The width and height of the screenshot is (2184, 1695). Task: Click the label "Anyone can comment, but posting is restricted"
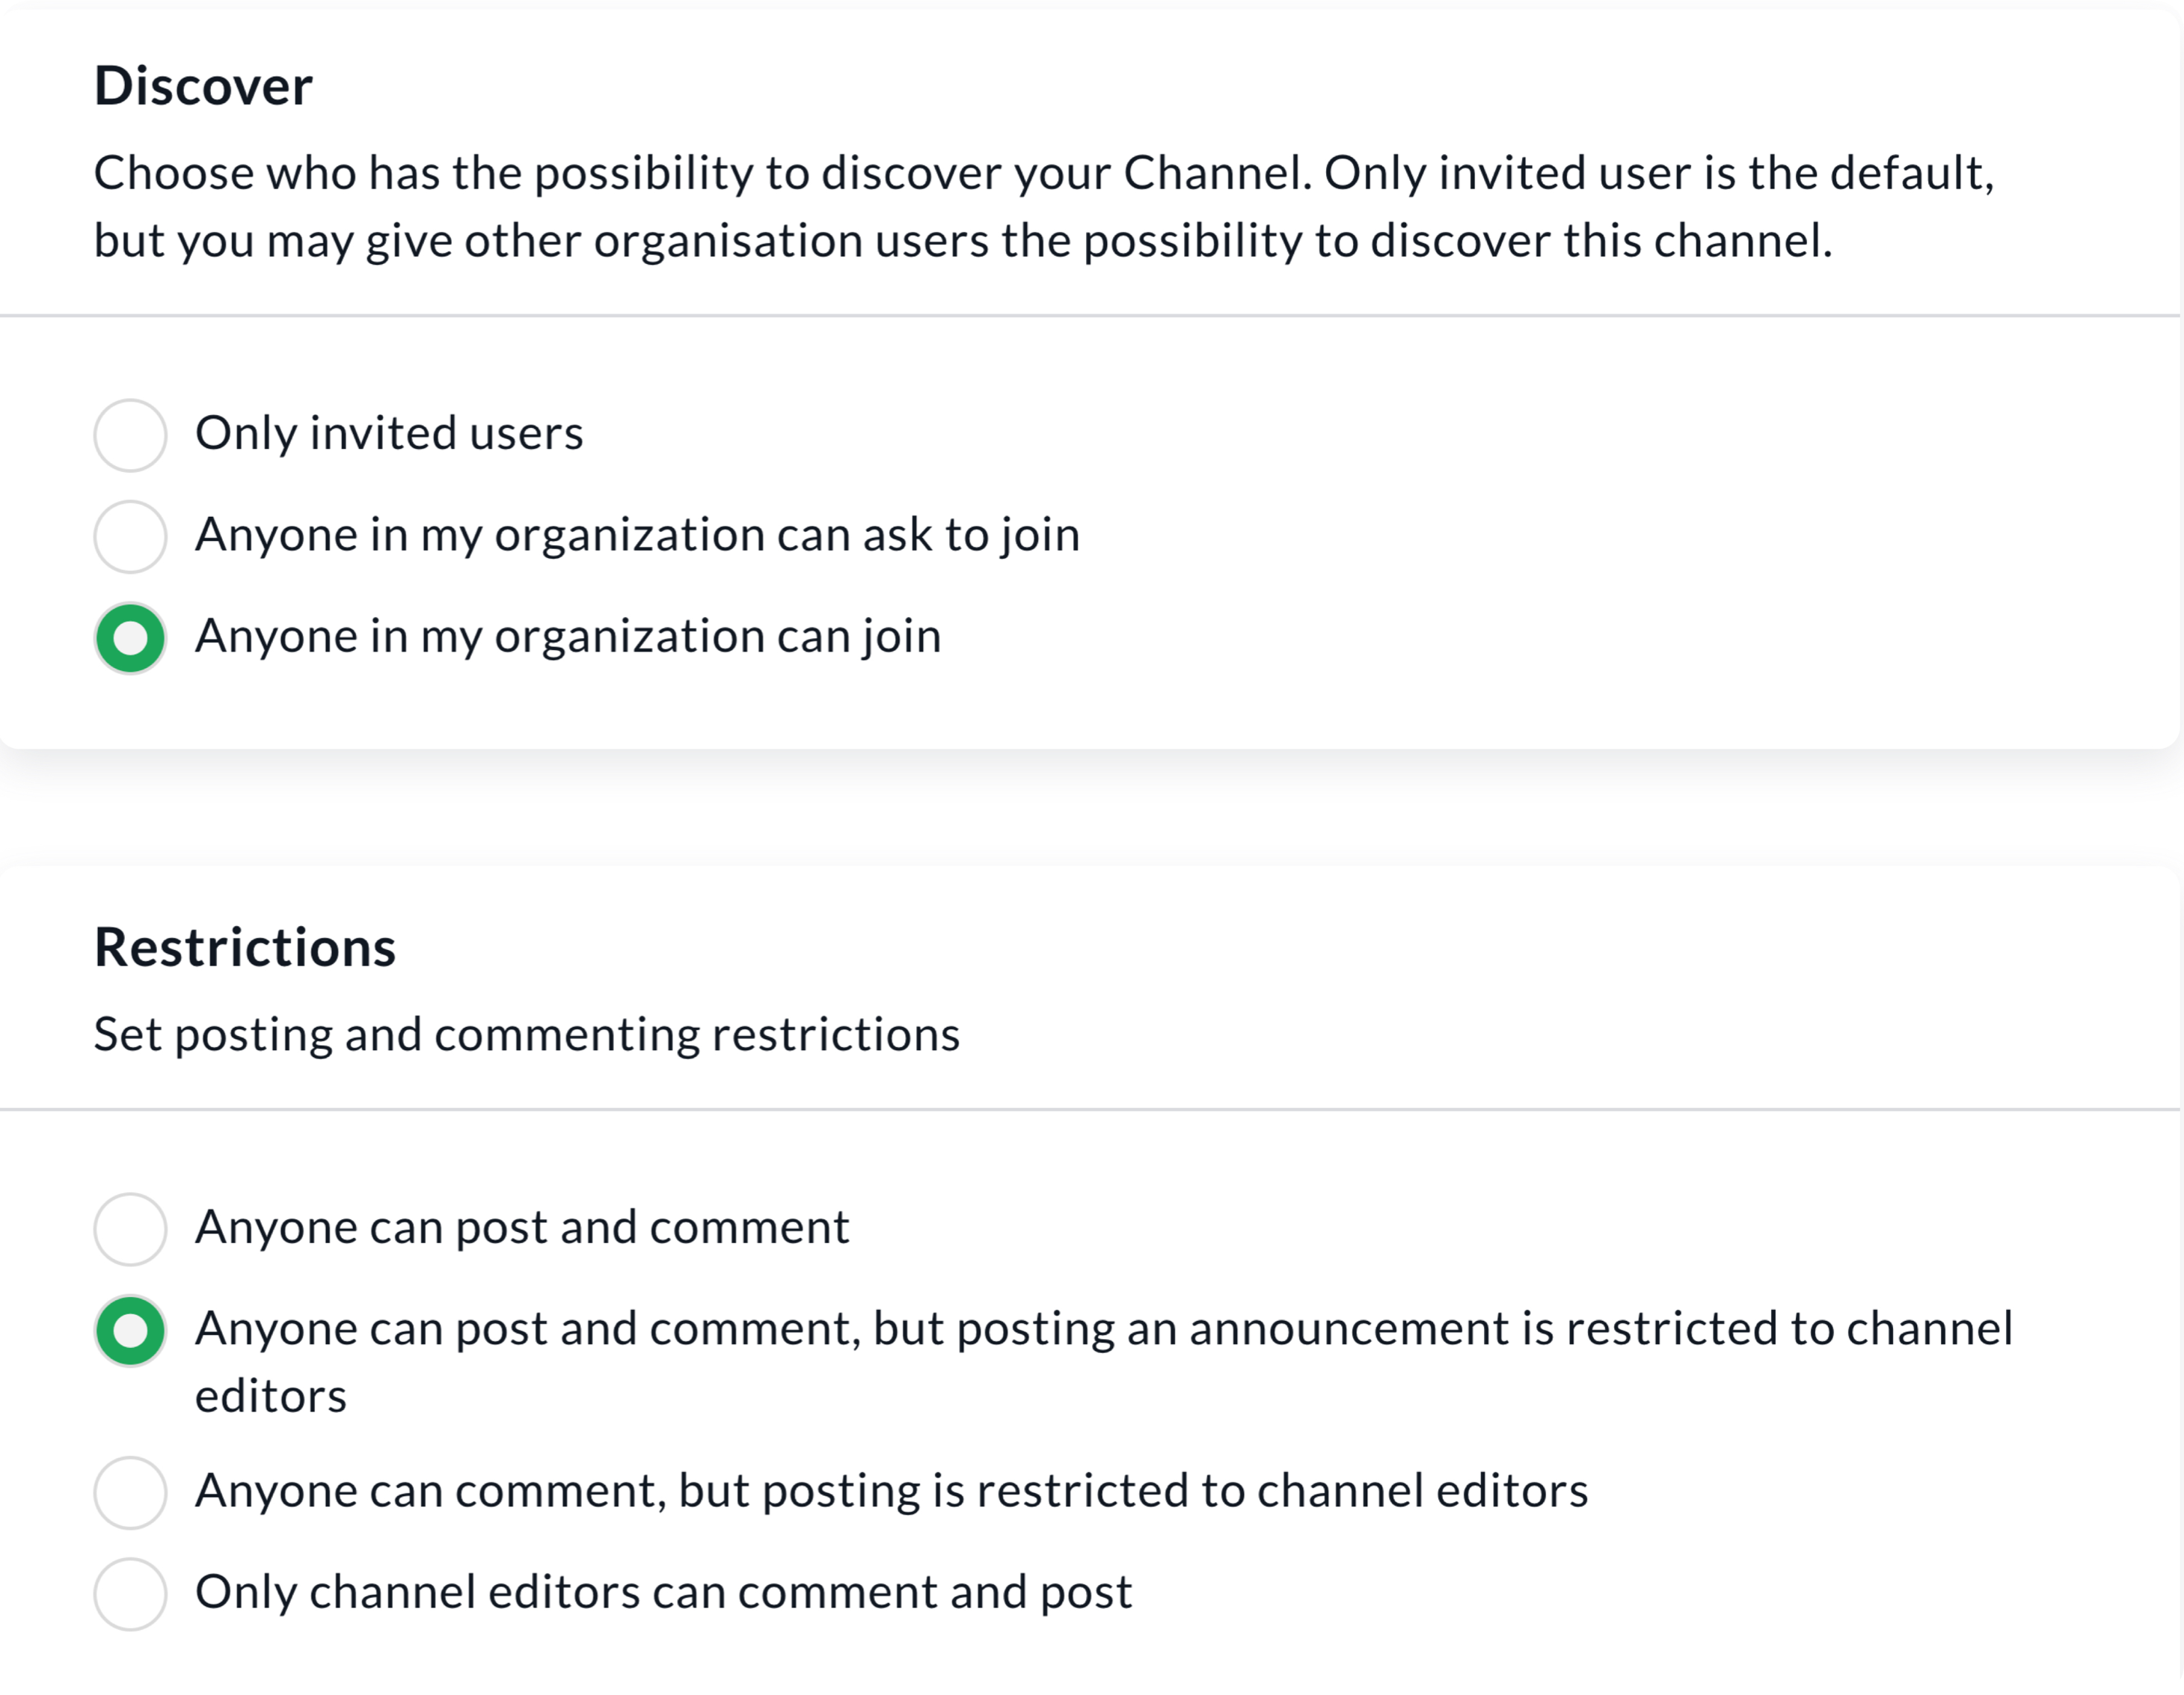pos(893,1492)
